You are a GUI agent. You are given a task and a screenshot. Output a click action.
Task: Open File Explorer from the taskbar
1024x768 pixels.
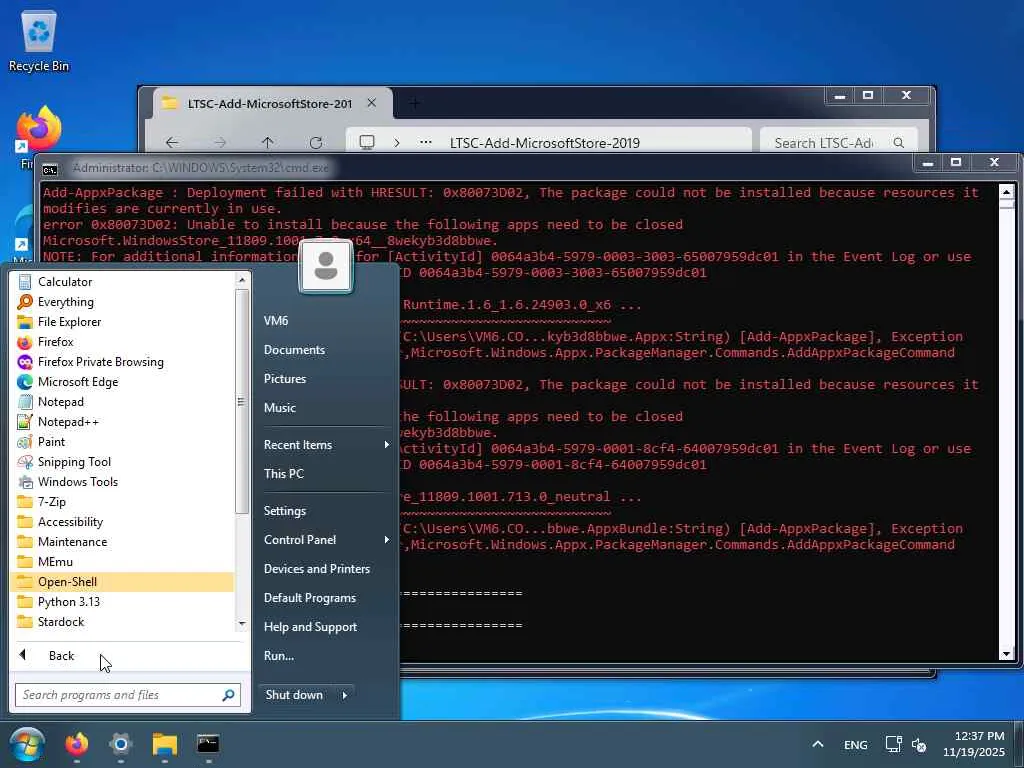click(165, 744)
